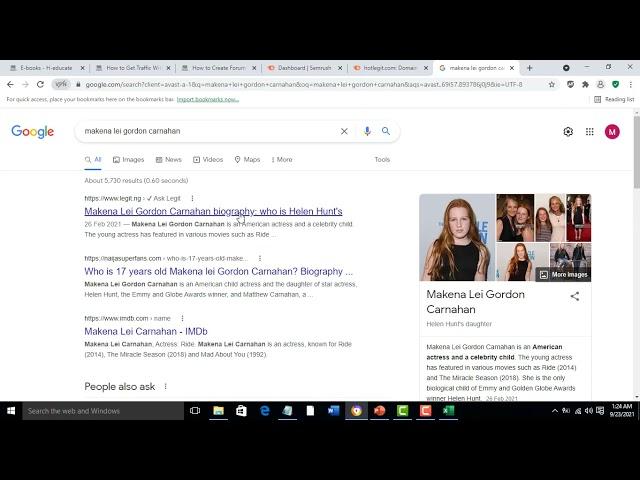
Task: Switch to hotlegit.com Domain tab
Action: pyautogui.click(x=390, y=68)
